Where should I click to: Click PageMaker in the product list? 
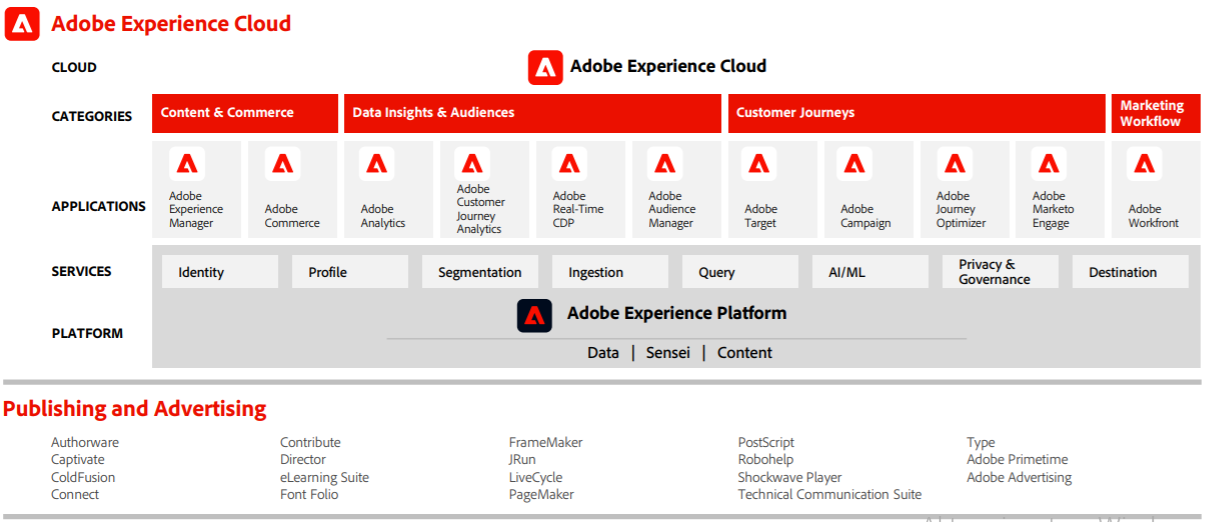tap(542, 494)
